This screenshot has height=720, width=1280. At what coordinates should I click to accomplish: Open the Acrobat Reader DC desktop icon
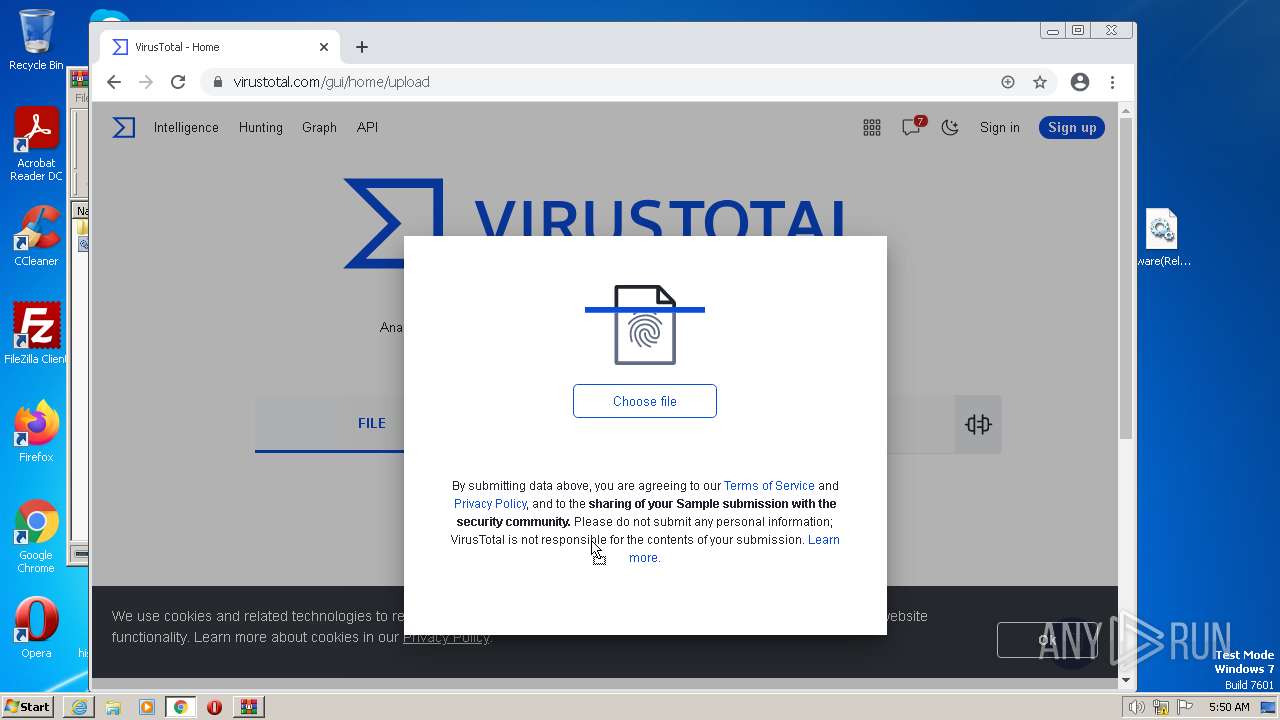coord(36,145)
